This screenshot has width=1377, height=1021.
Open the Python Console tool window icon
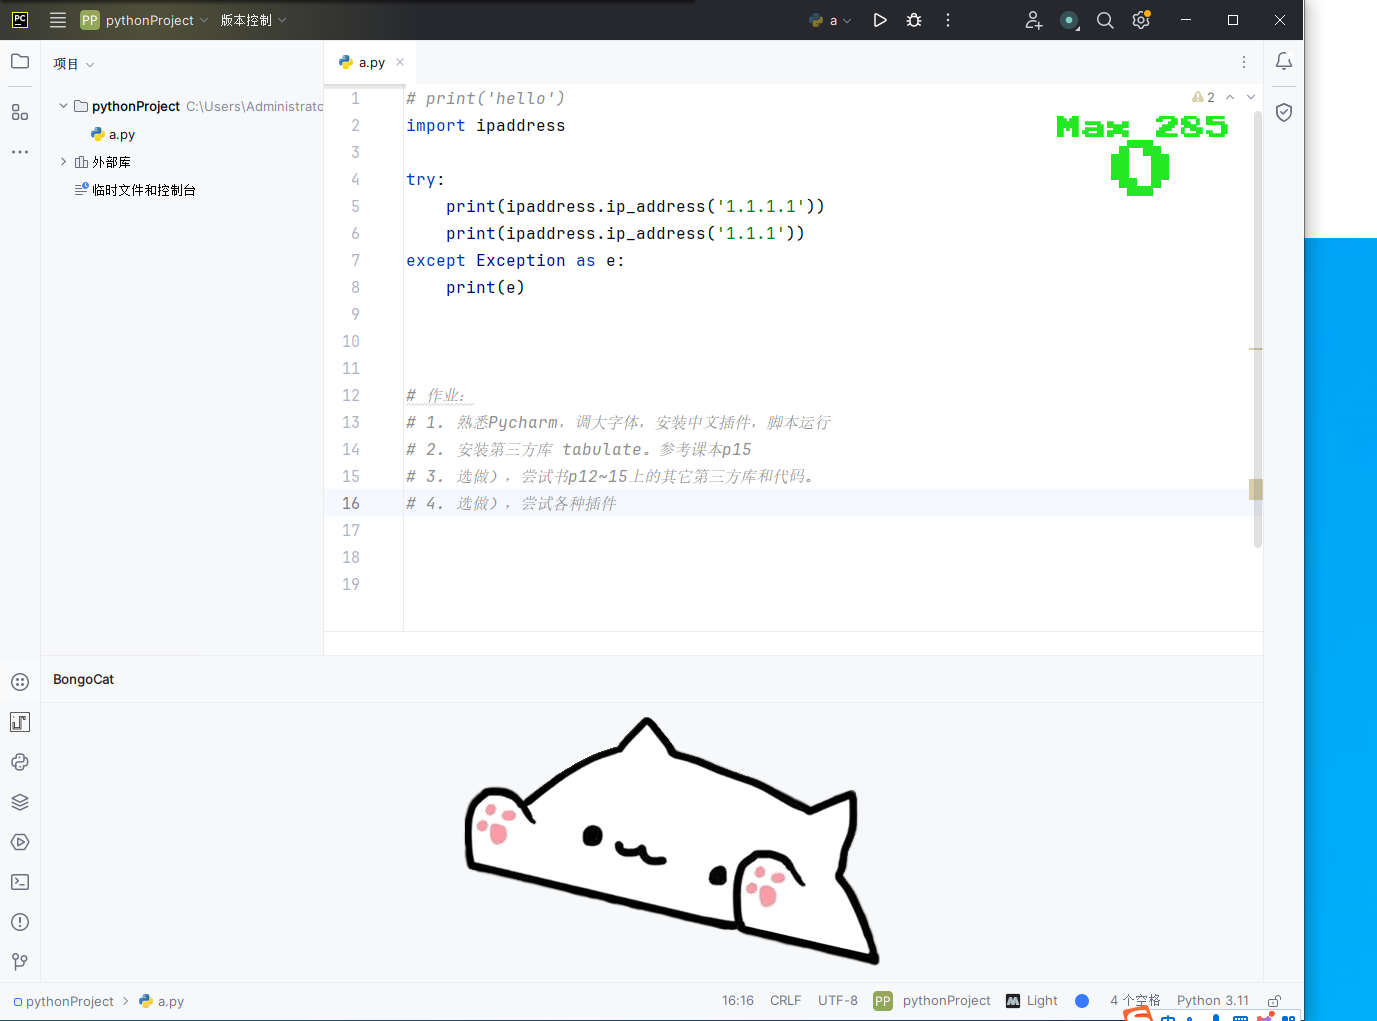(20, 761)
